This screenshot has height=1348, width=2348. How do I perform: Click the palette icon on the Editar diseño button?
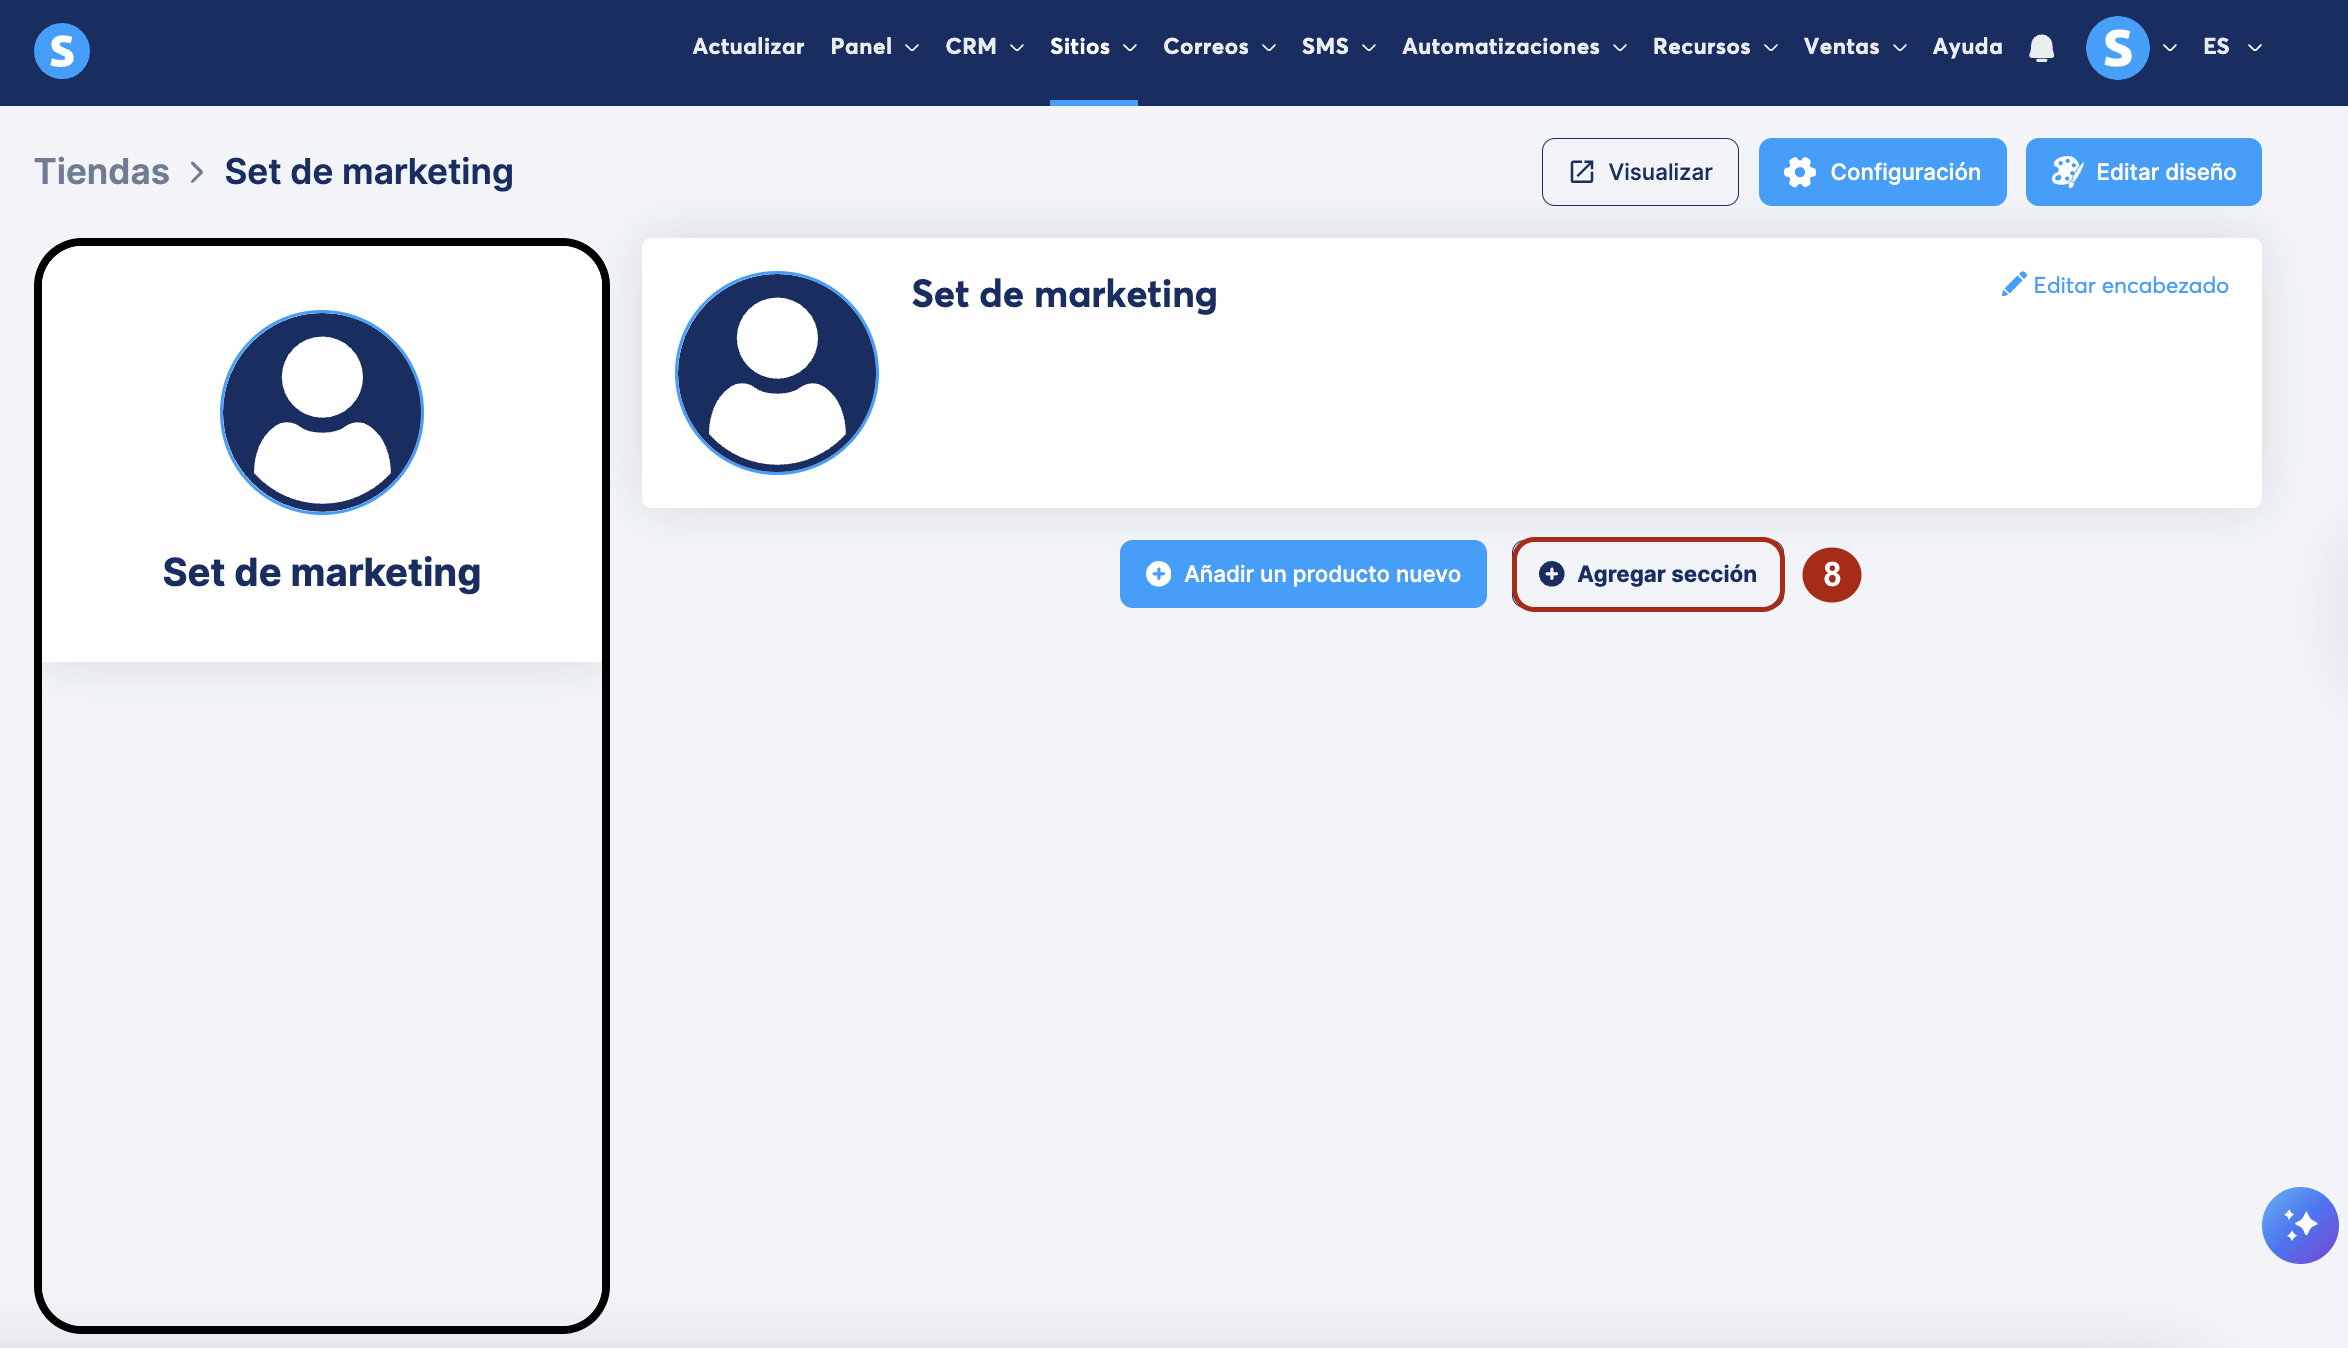(2066, 172)
